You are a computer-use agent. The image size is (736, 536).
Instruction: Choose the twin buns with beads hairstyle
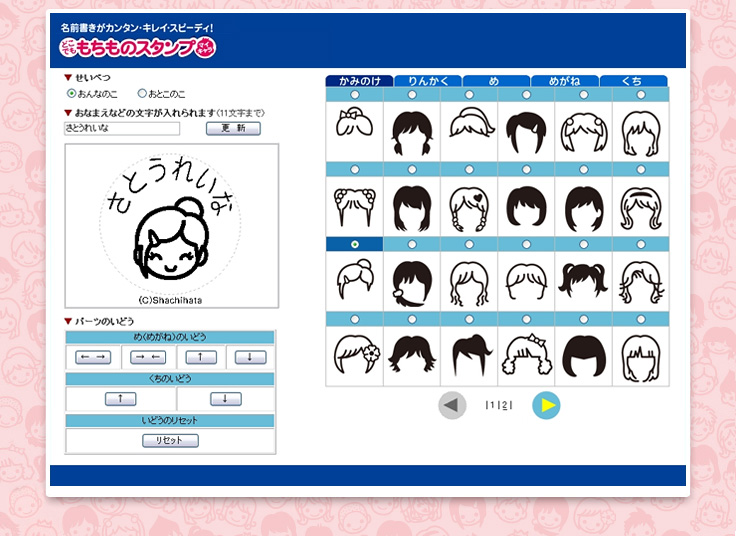pyautogui.click(x=354, y=207)
